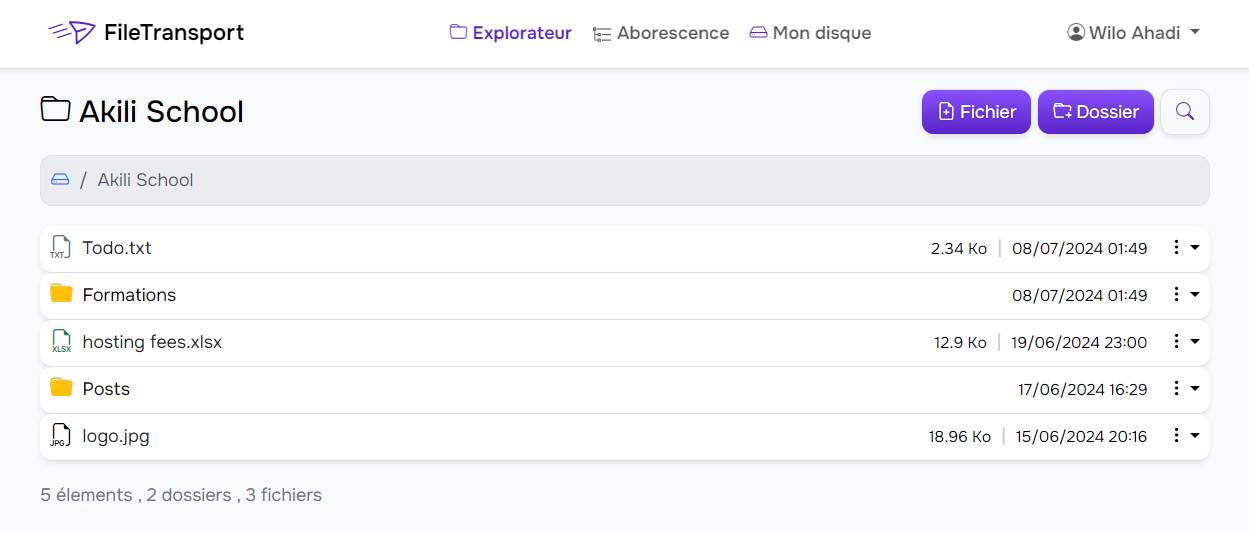Click the search magnifier icon button
This screenshot has height=533, width=1249.
click(x=1185, y=112)
